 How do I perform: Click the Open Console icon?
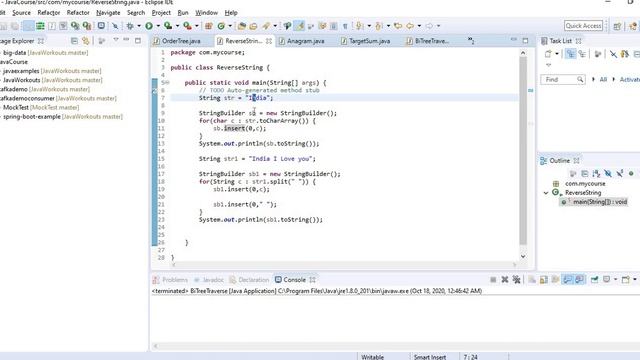625,280
